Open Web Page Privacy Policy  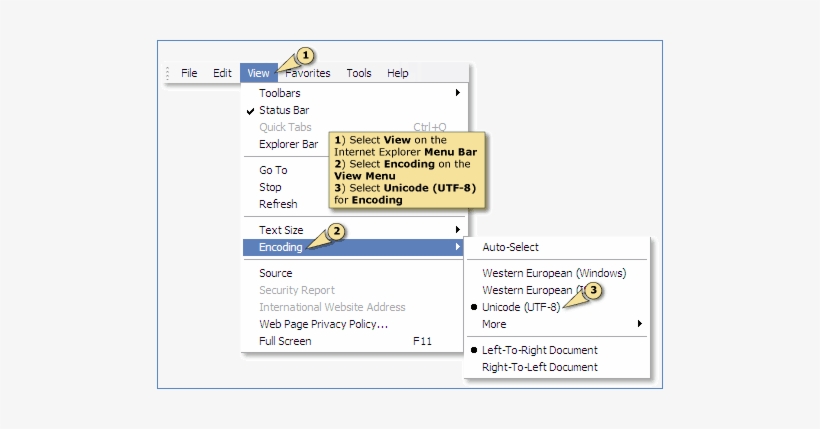pyautogui.click(x=354, y=324)
